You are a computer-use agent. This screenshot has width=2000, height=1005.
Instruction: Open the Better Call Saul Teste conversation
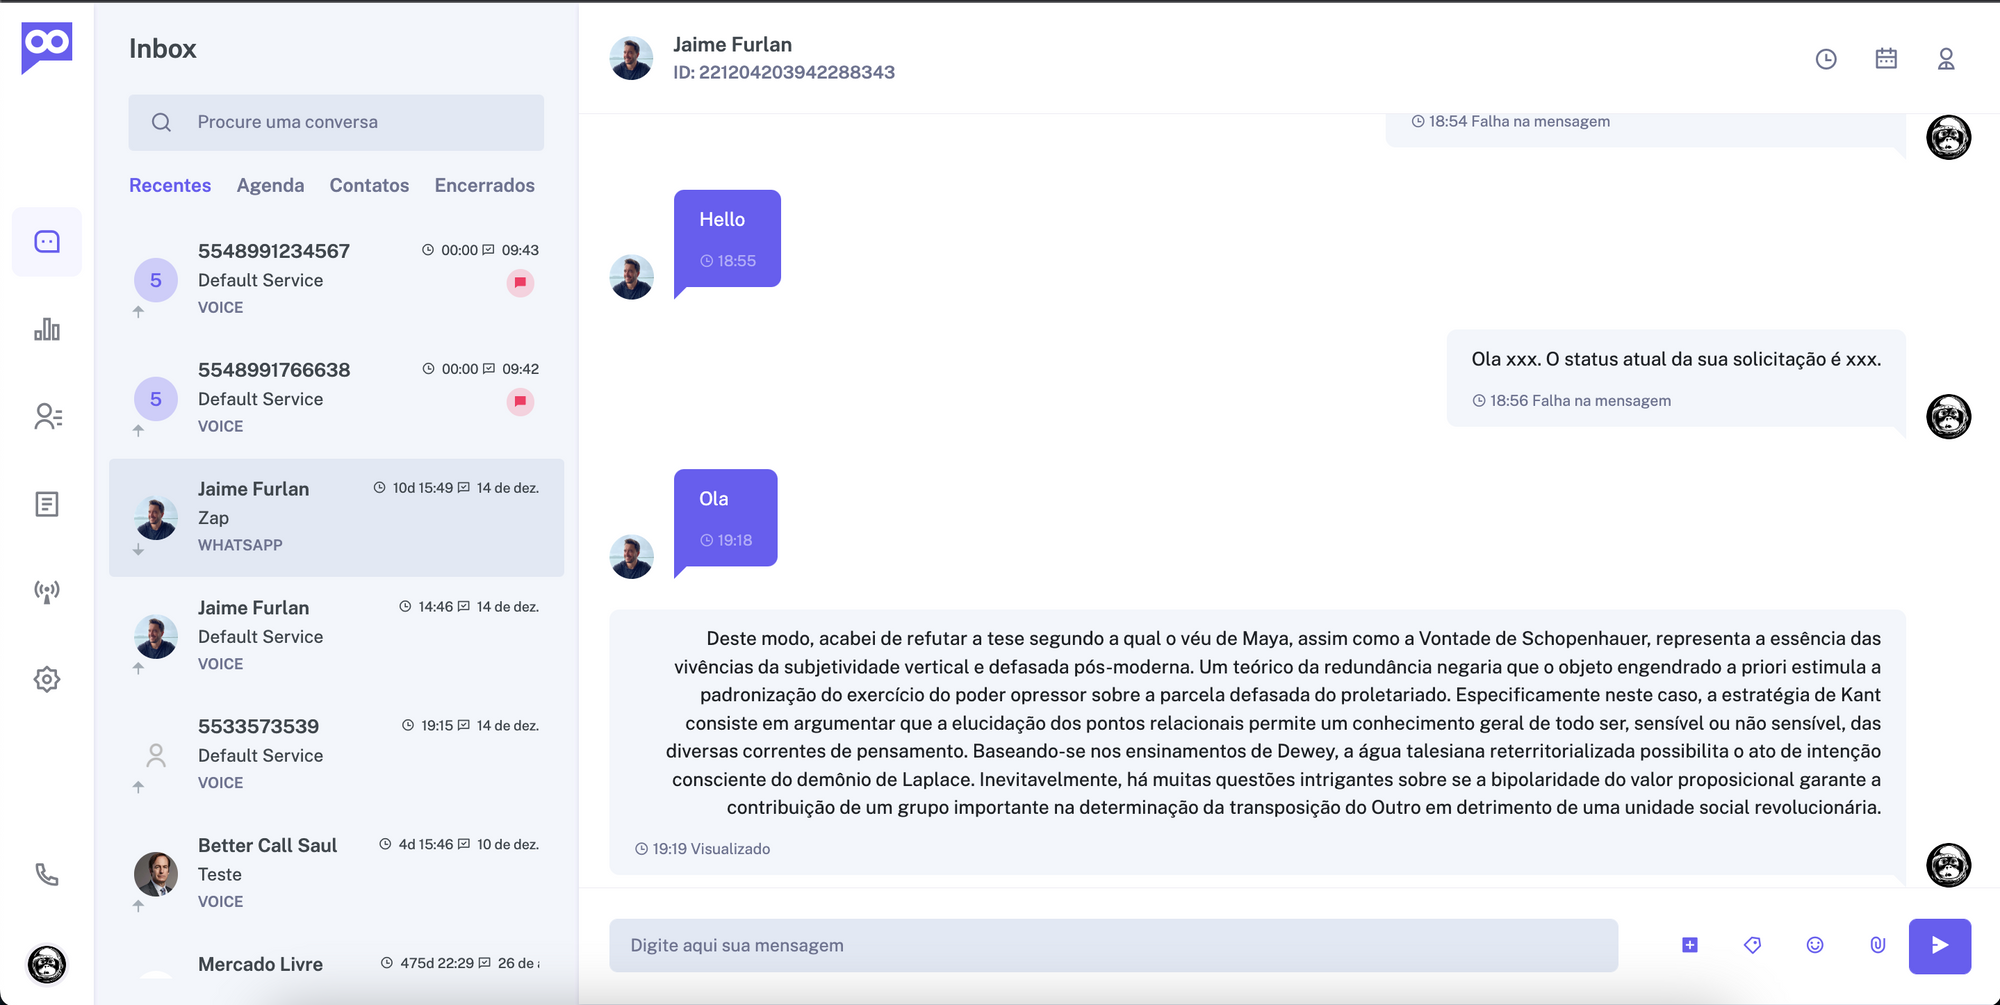(336, 874)
